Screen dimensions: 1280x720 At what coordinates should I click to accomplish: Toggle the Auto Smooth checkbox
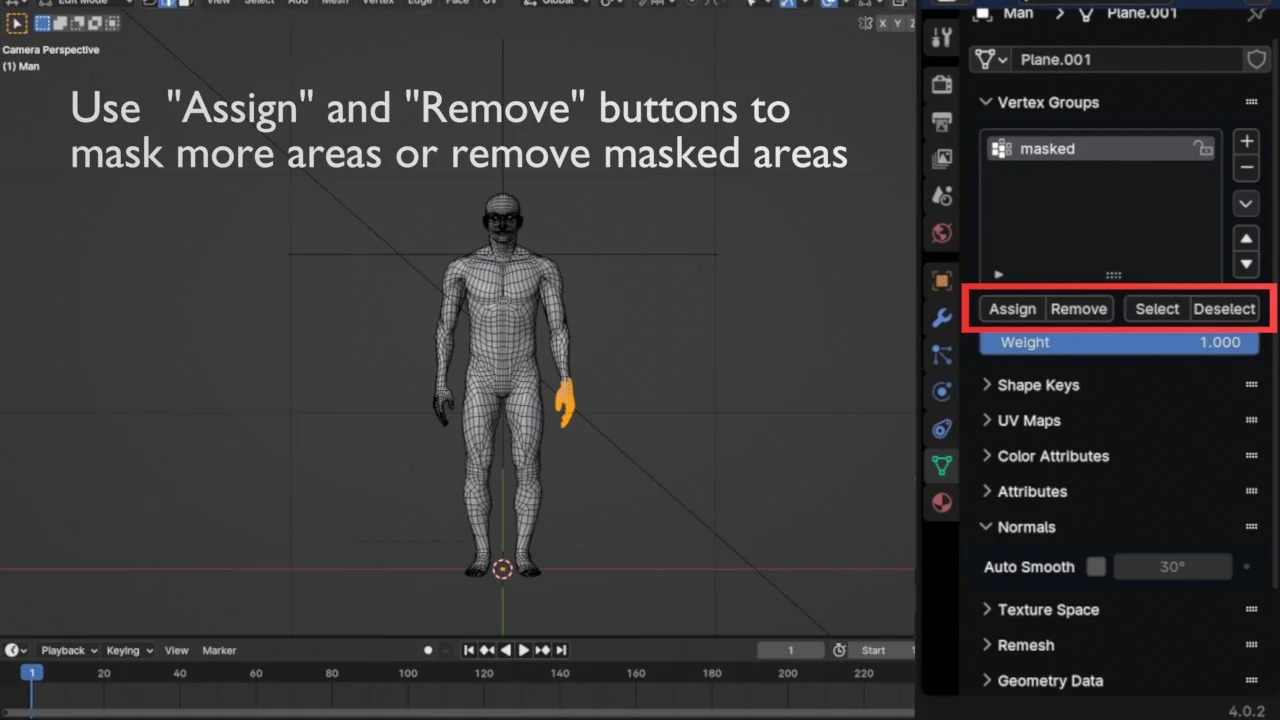point(1095,567)
